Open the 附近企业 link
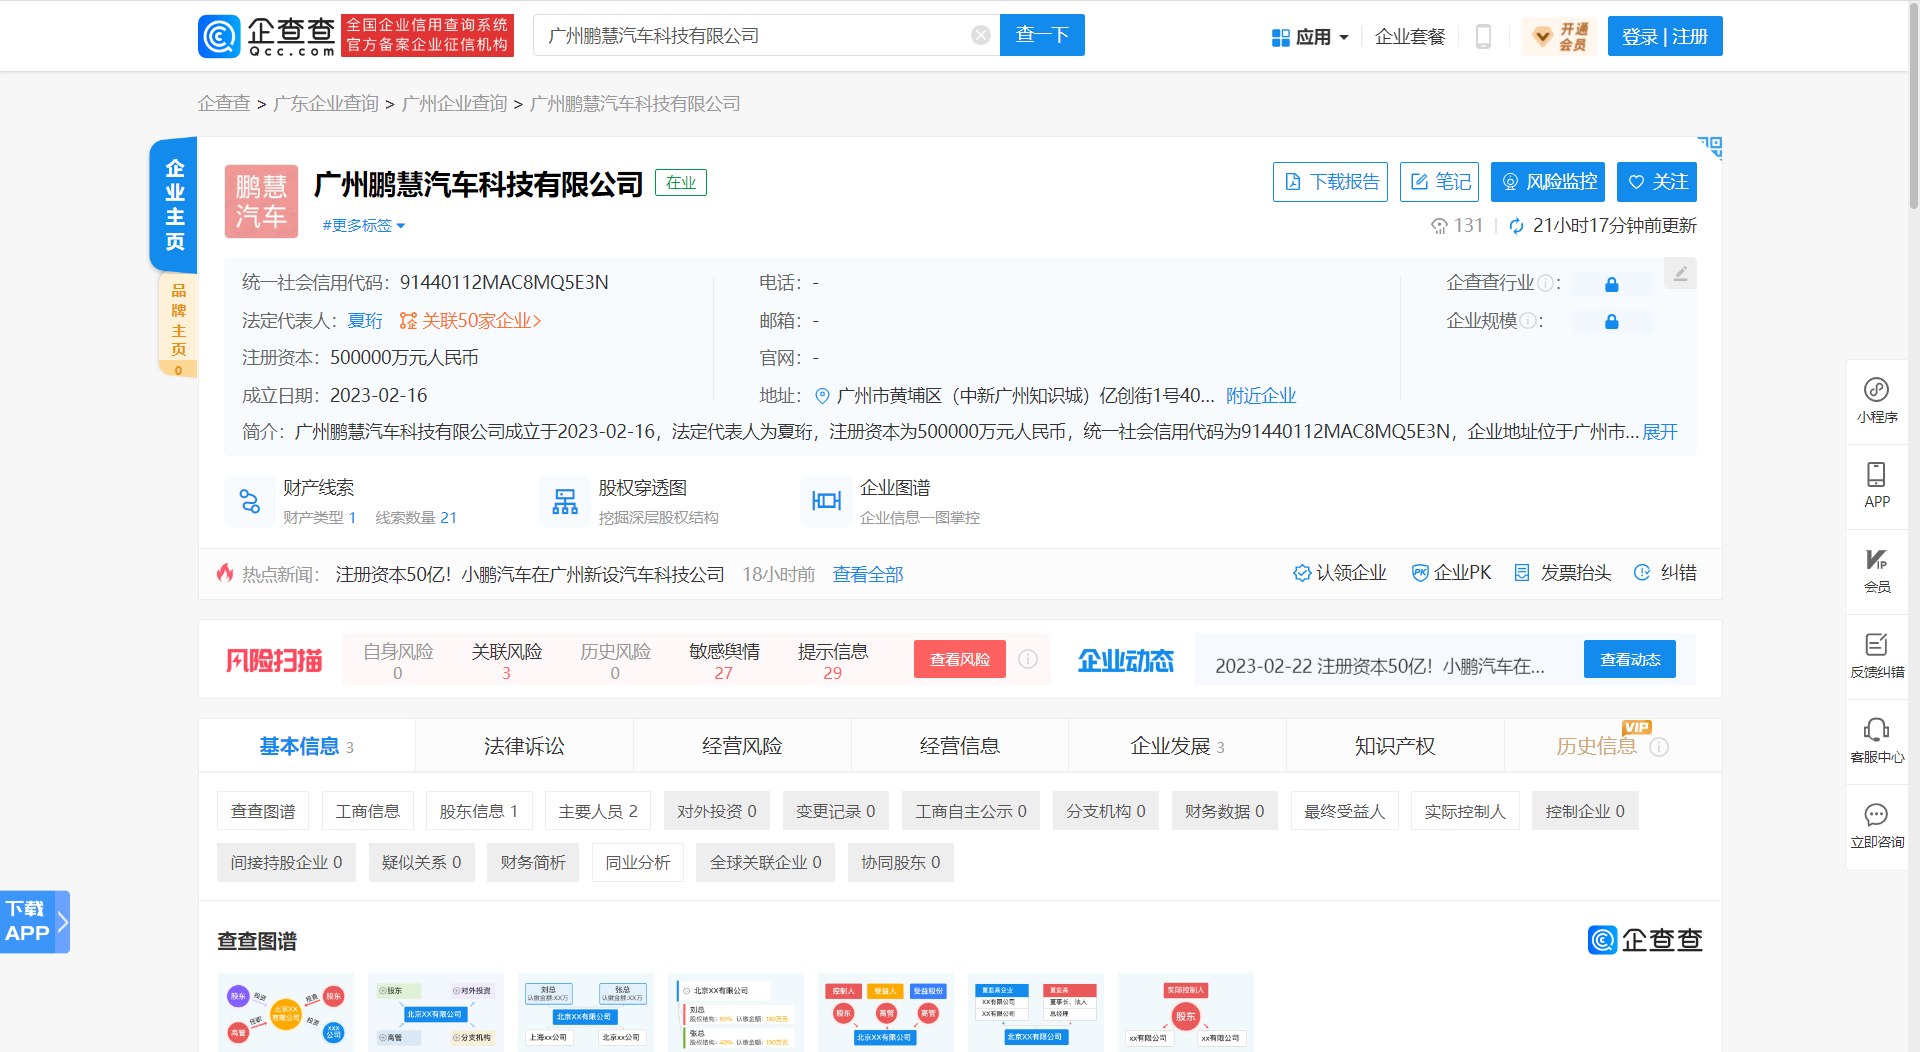The image size is (1920, 1052). coord(1261,396)
